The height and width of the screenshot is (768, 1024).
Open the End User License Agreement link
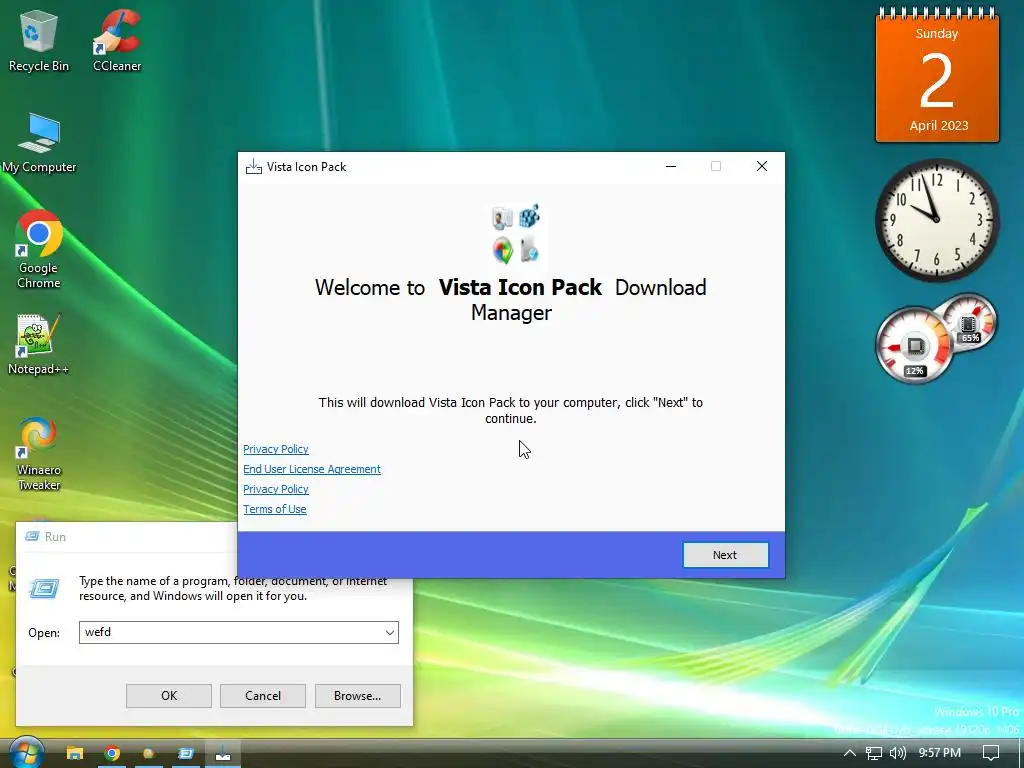pos(312,469)
